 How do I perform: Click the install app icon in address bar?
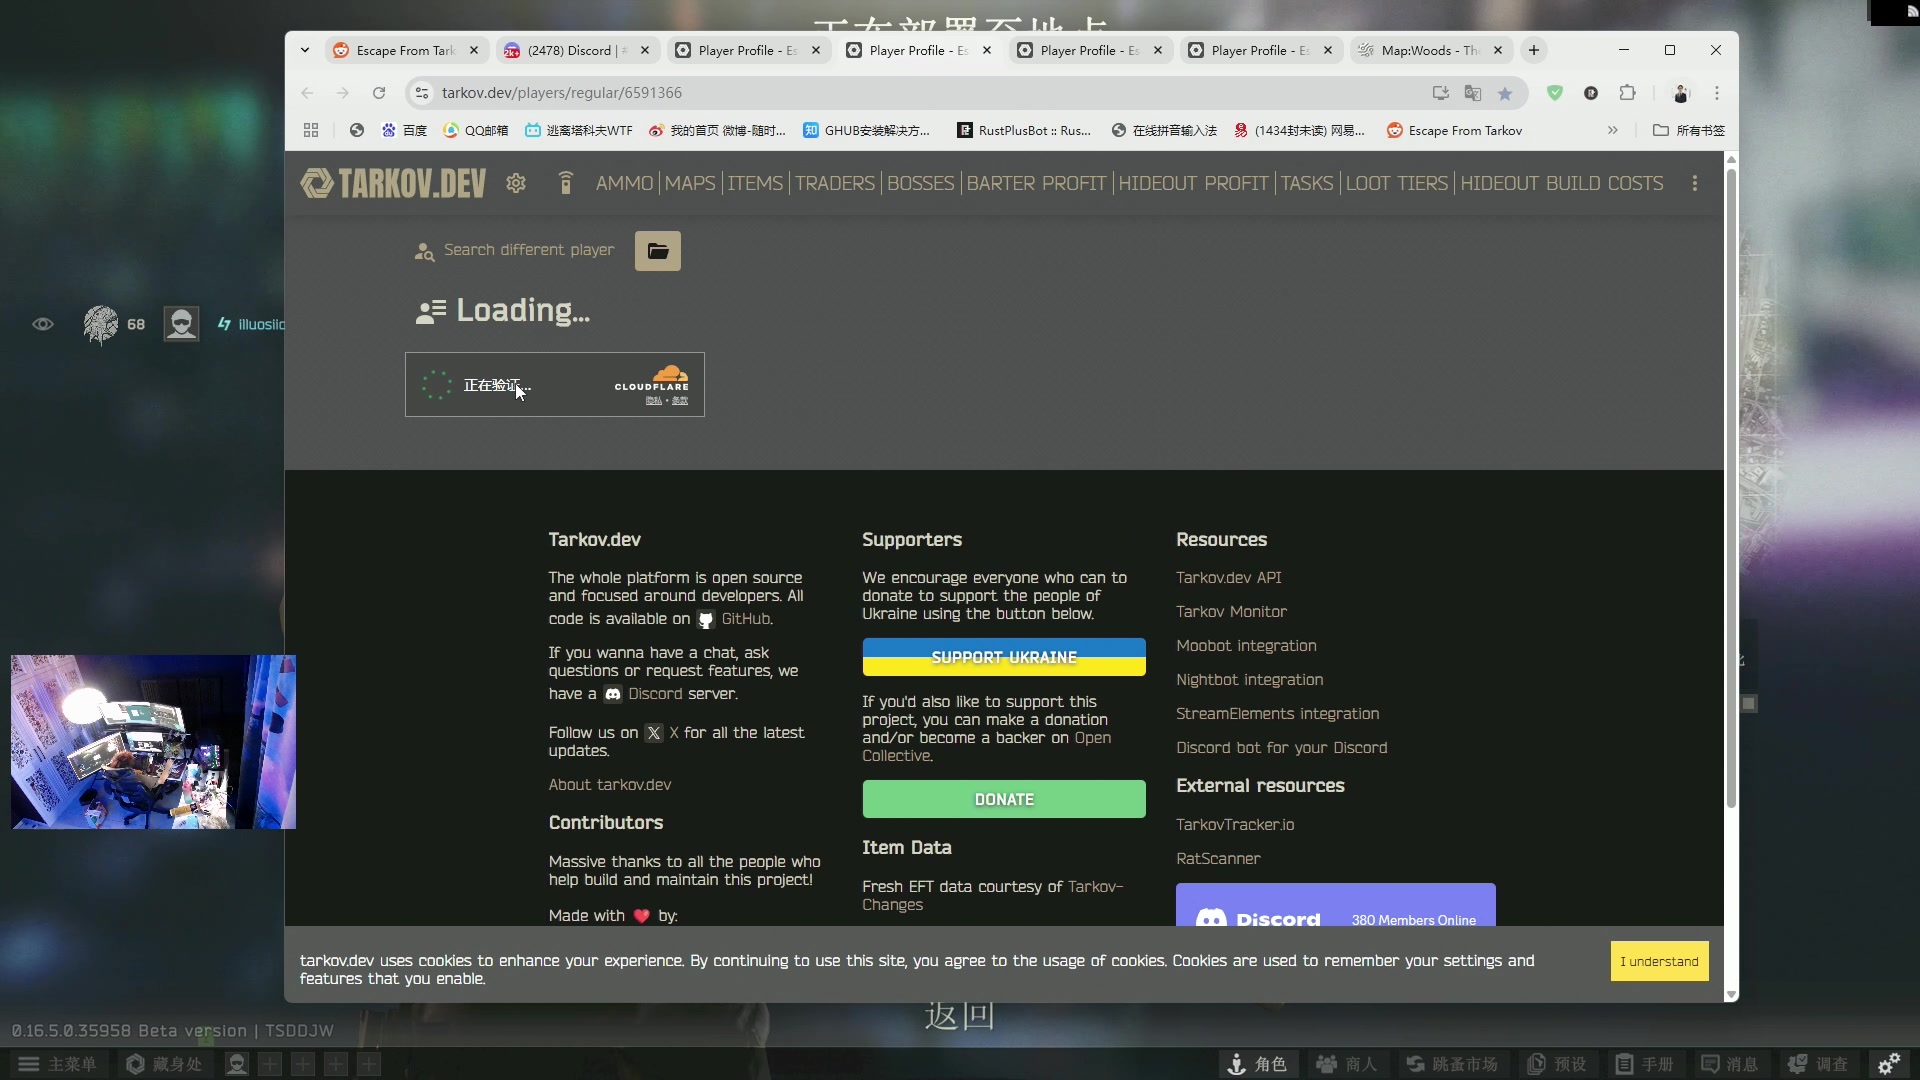pyautogui.click(x=1441, y=93)
